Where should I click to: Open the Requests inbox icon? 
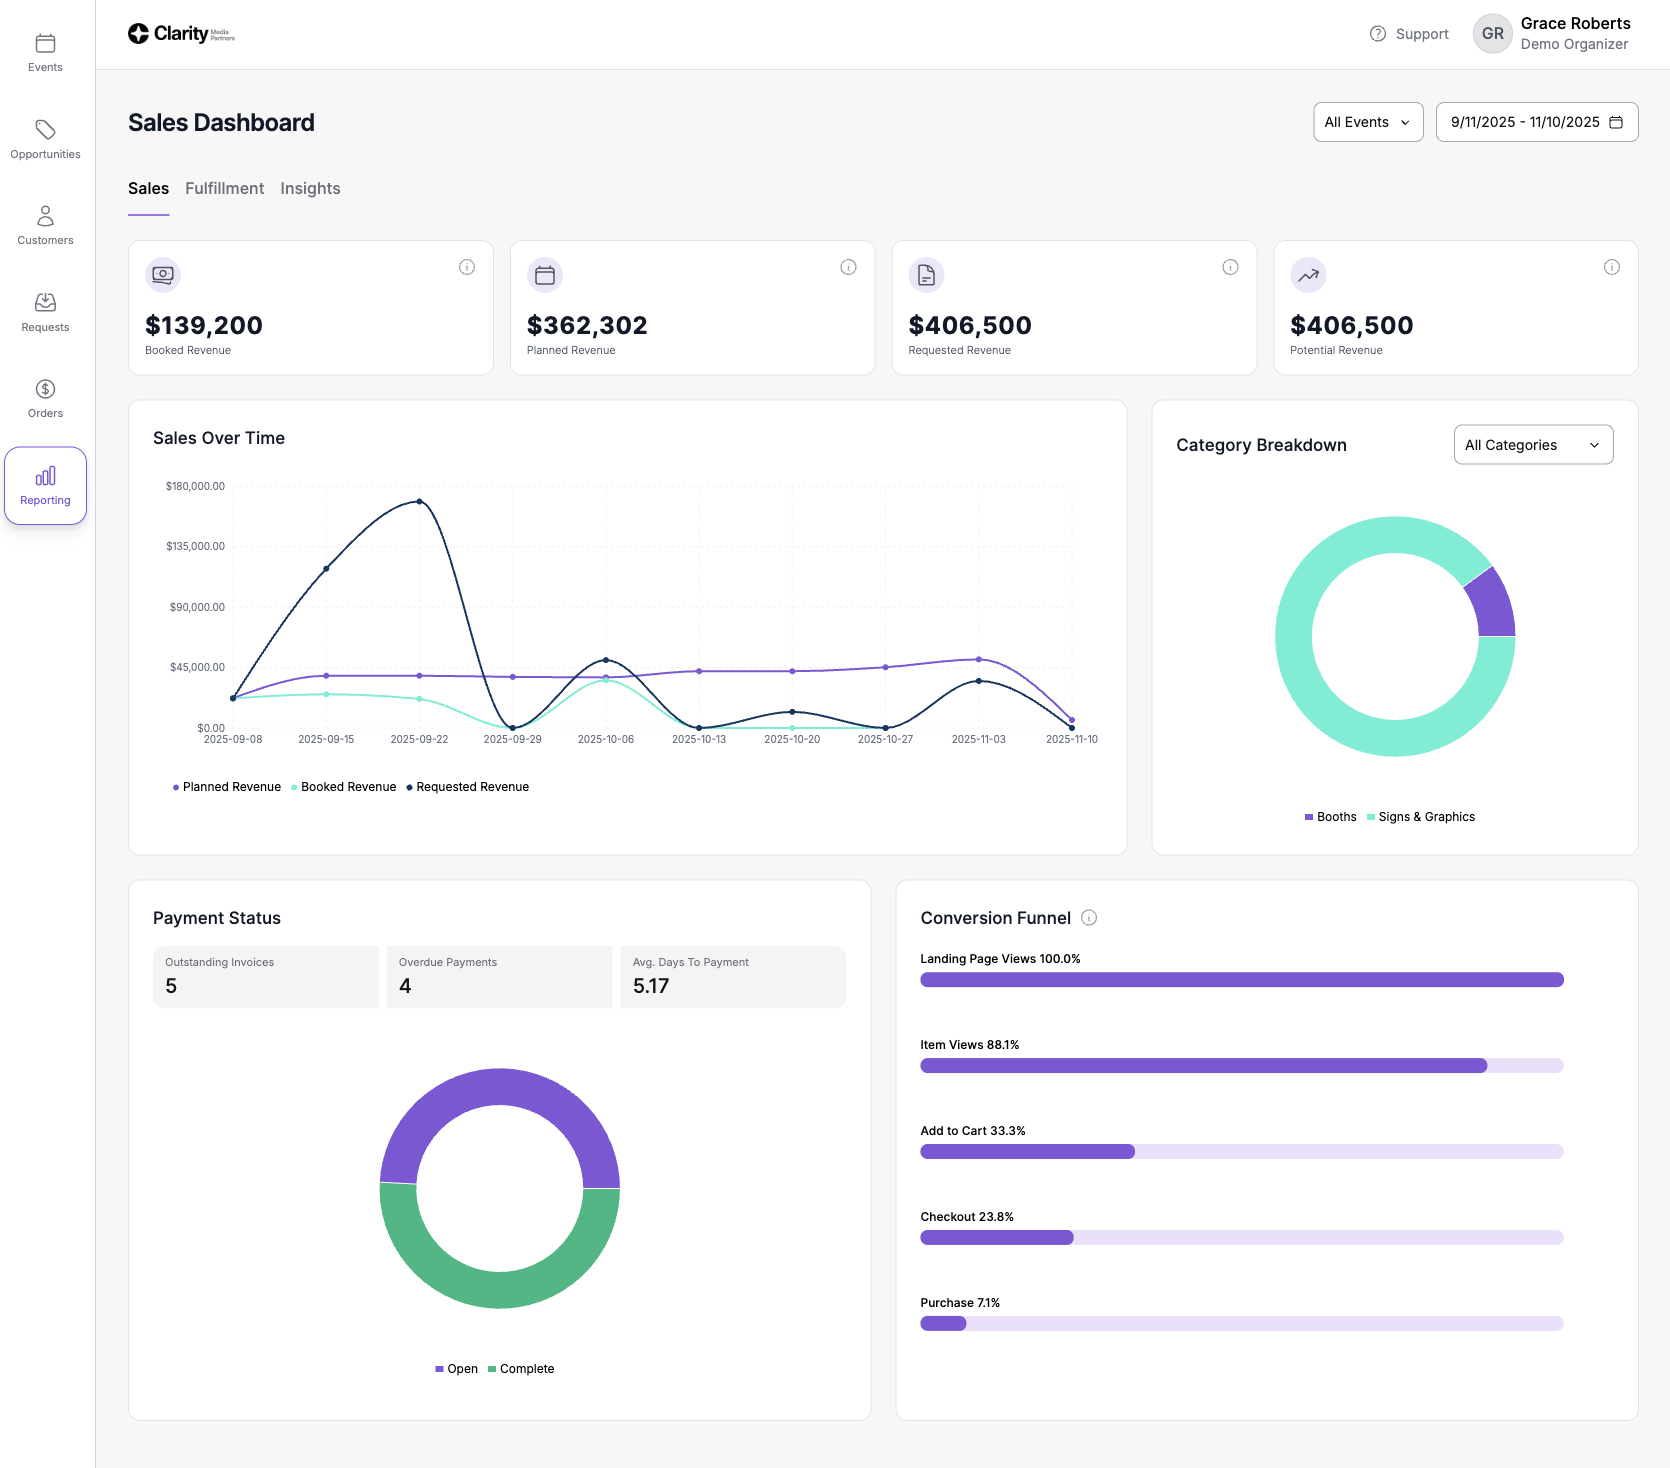[45, 303]
